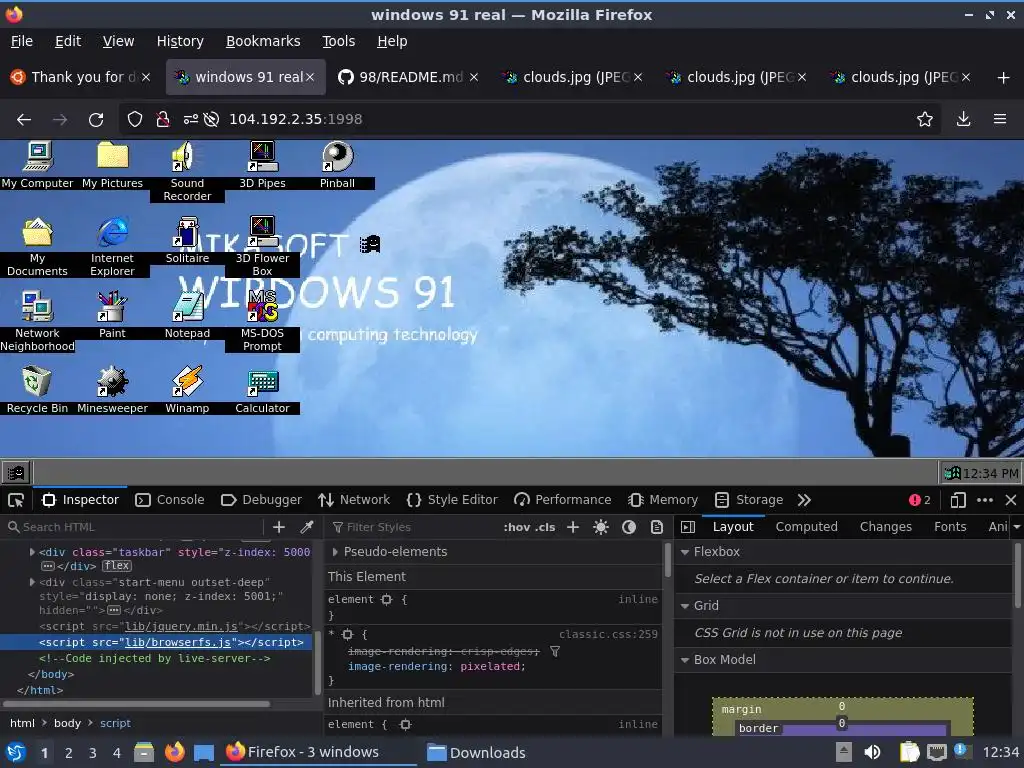Viewport: 1024px width, 768px height.
Task: Open a new browser tab
Action: [1004, 78]
